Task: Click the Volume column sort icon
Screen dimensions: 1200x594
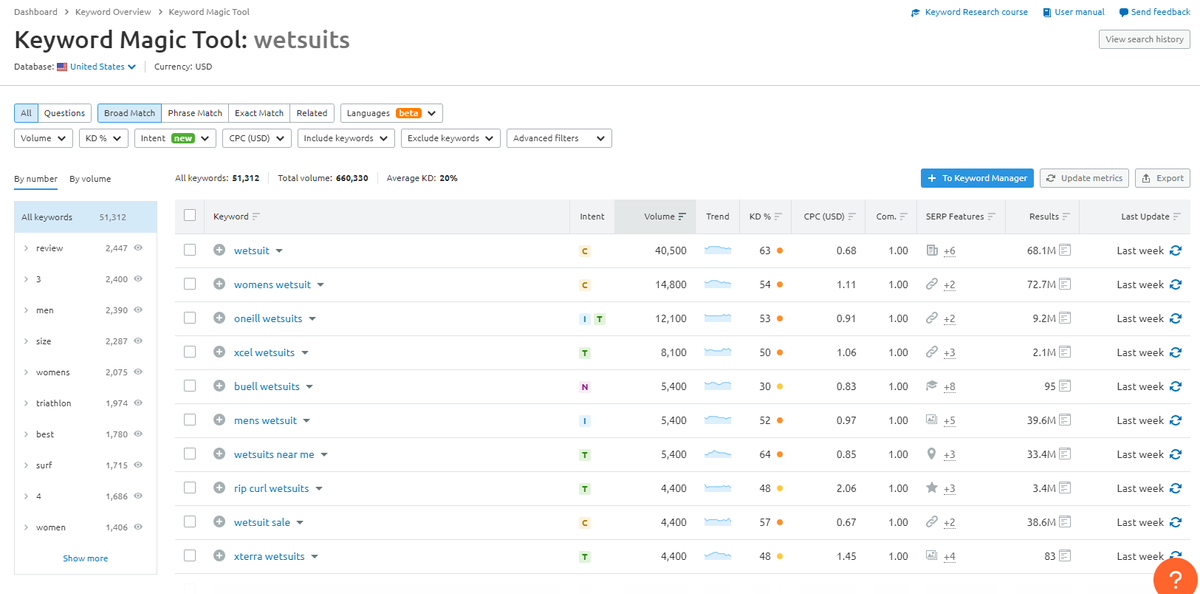Action: (x=682, y=217)
